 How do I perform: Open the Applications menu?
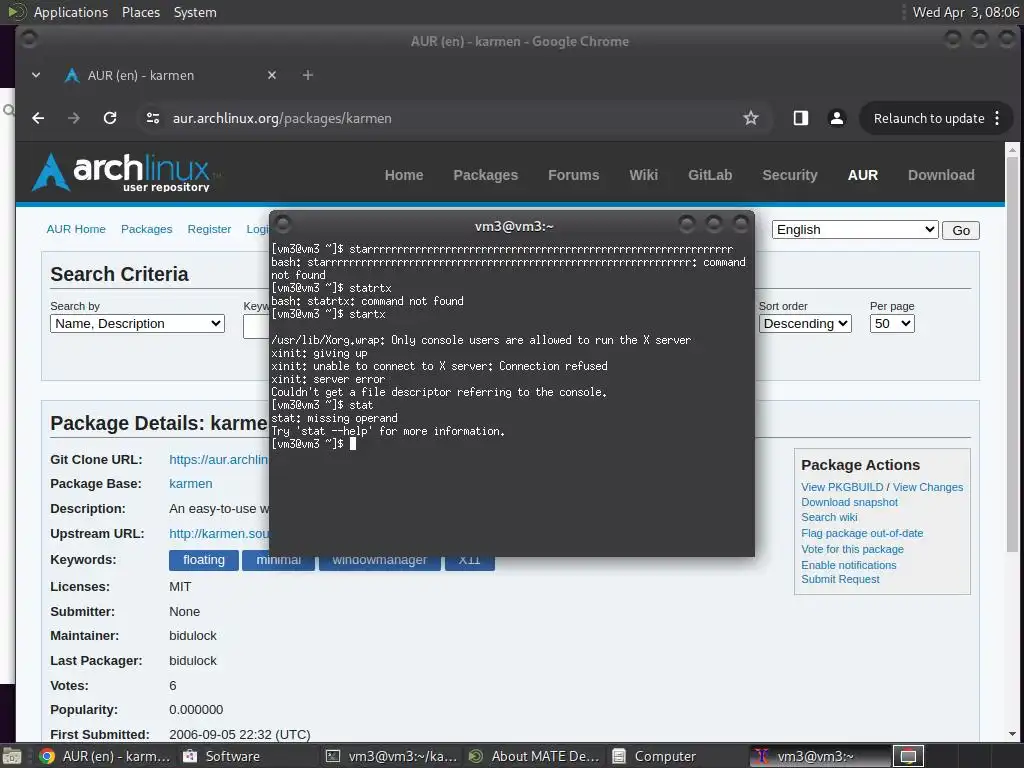[71, 12]
